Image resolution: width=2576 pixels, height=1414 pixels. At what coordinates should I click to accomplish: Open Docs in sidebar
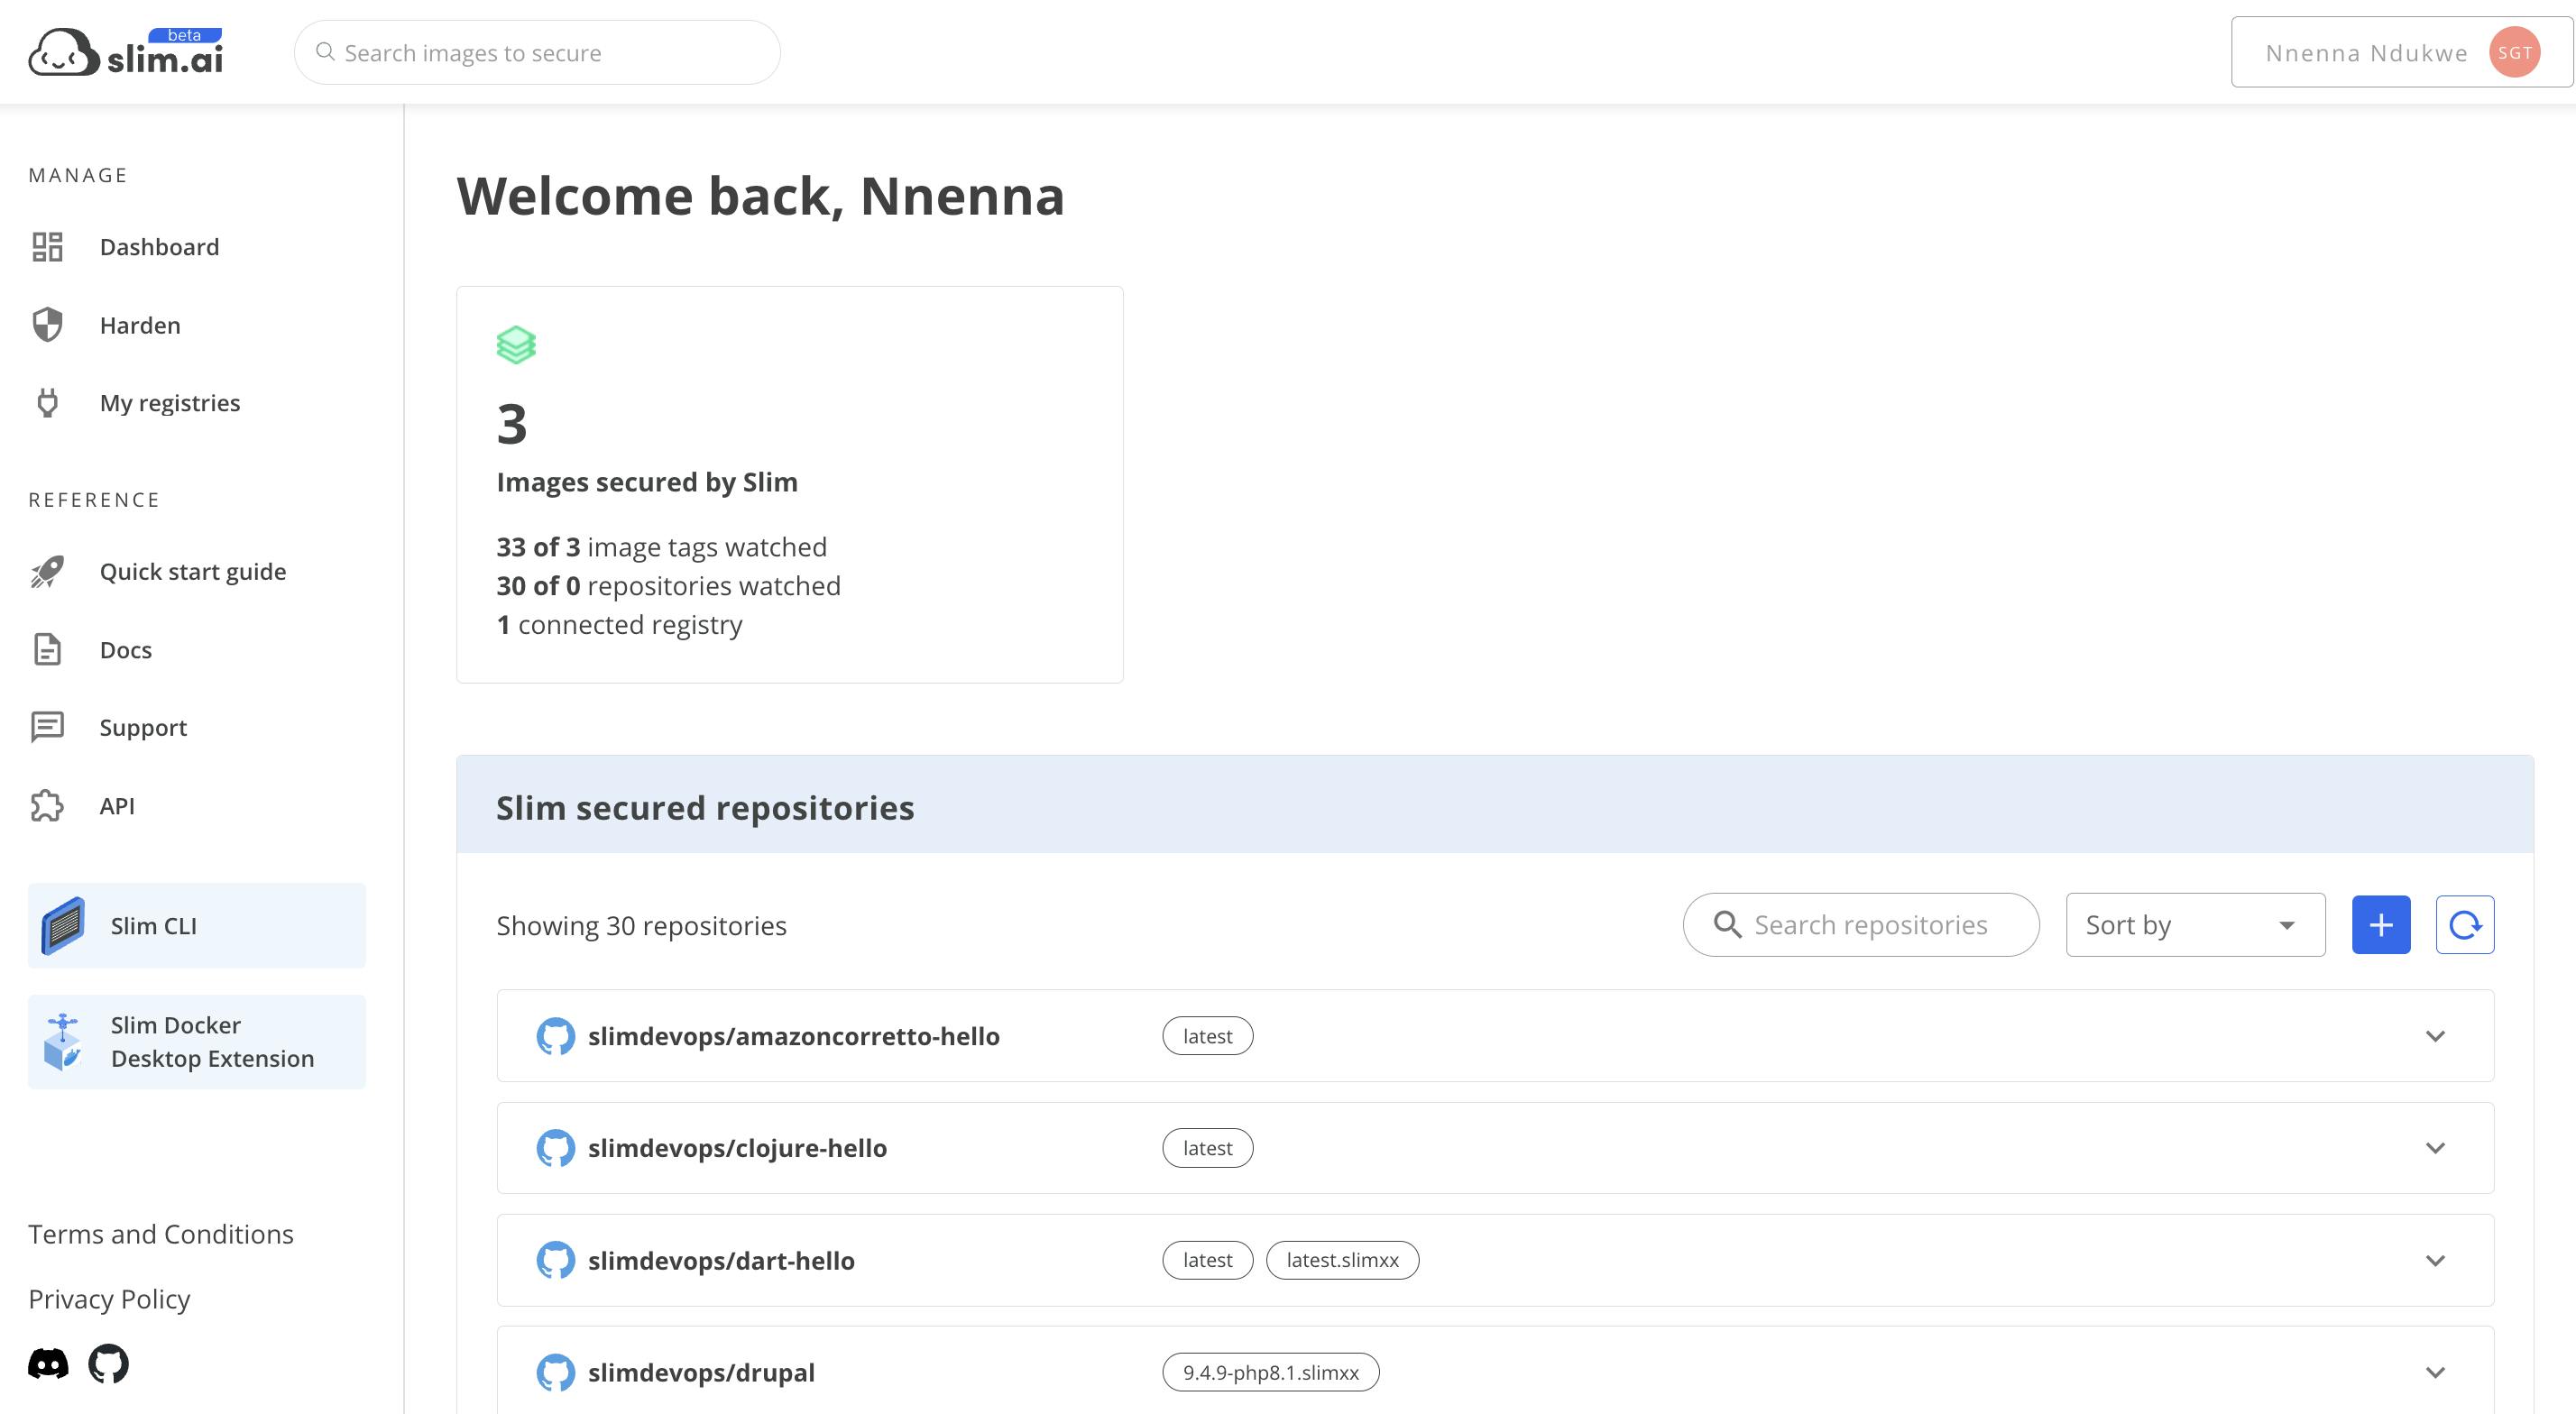[x=126, y=649]
